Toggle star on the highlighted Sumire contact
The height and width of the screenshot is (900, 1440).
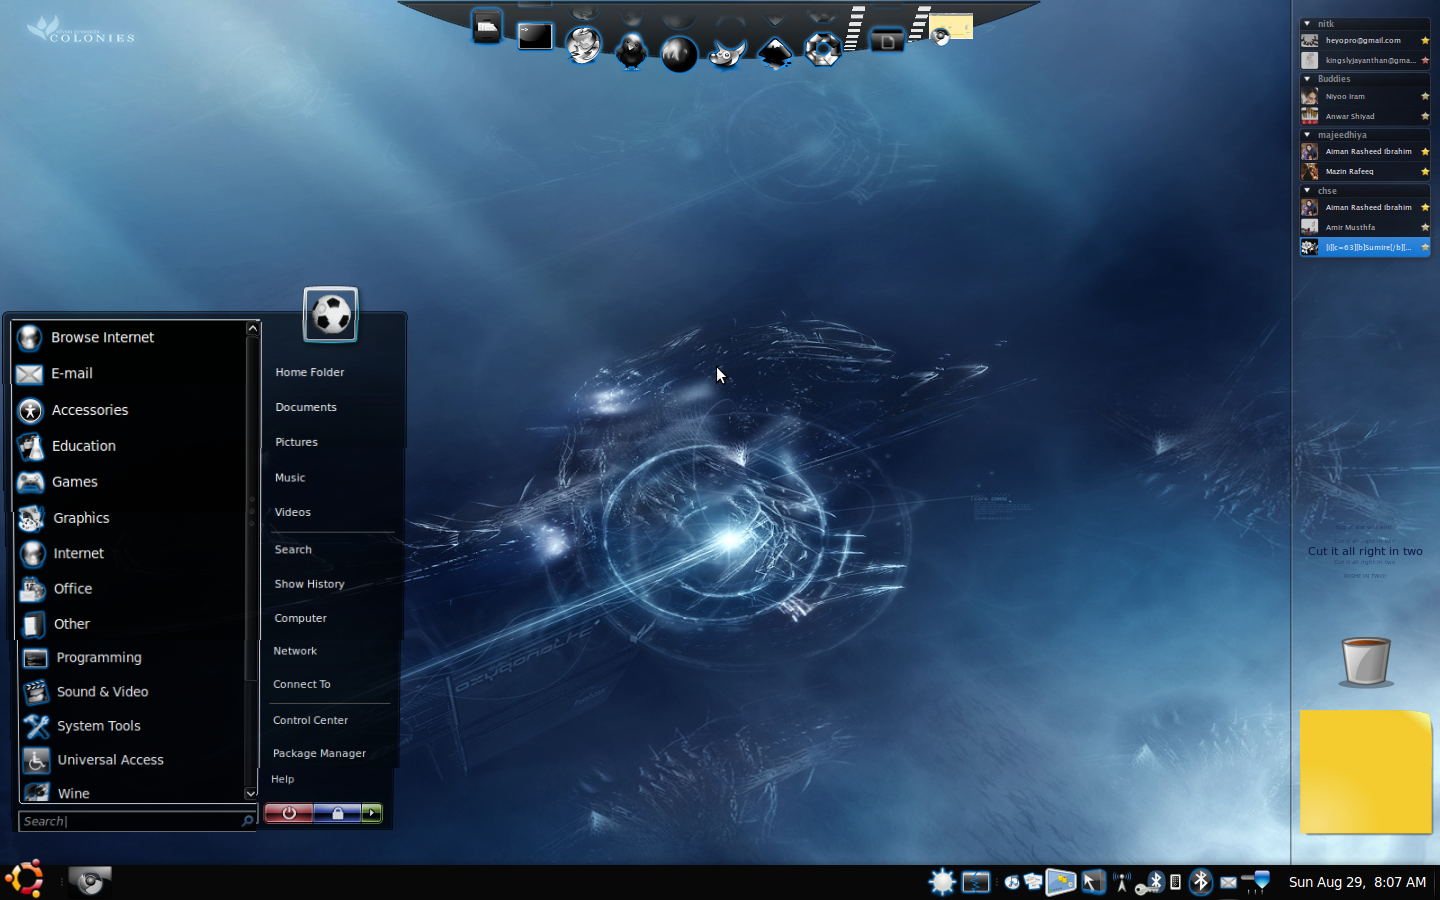(x=1425, y=247)
